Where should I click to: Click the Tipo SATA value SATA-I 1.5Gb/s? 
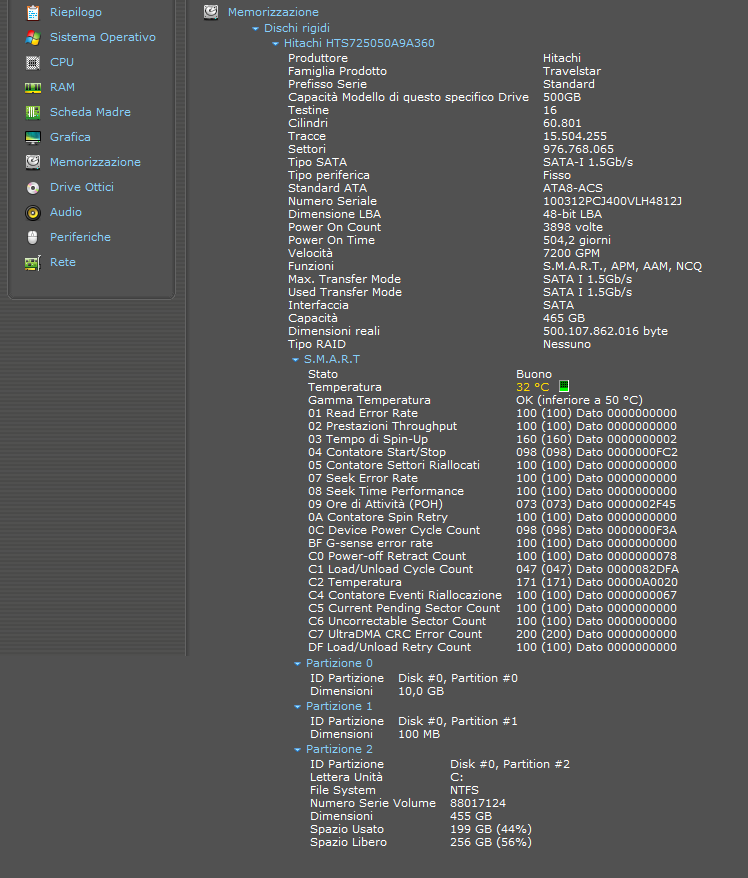coord(588,162)
